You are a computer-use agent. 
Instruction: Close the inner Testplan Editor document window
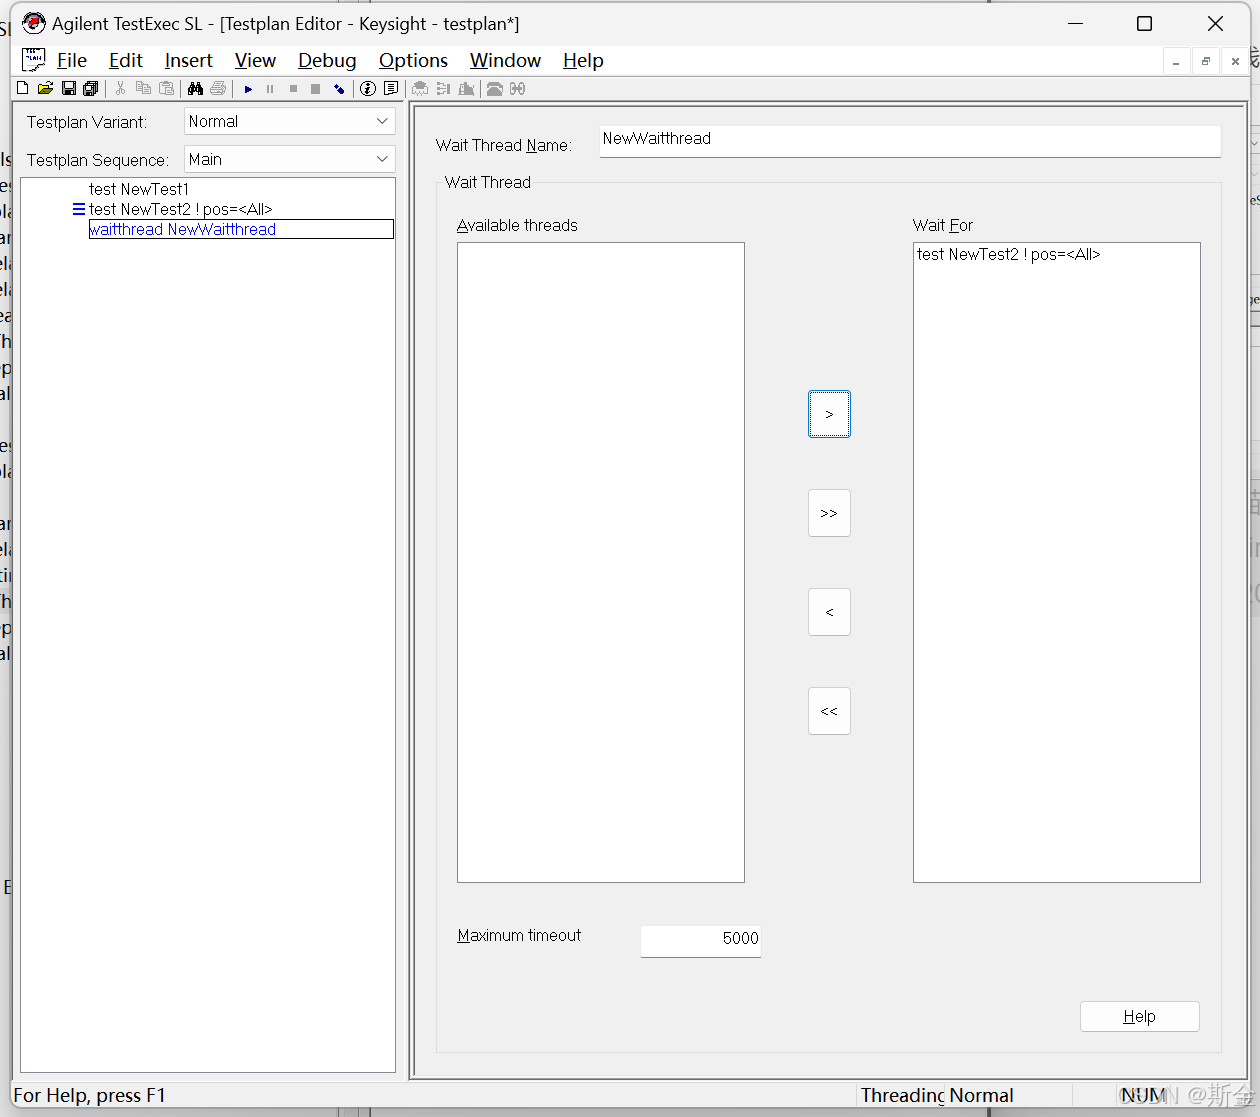pos(1236,61)
